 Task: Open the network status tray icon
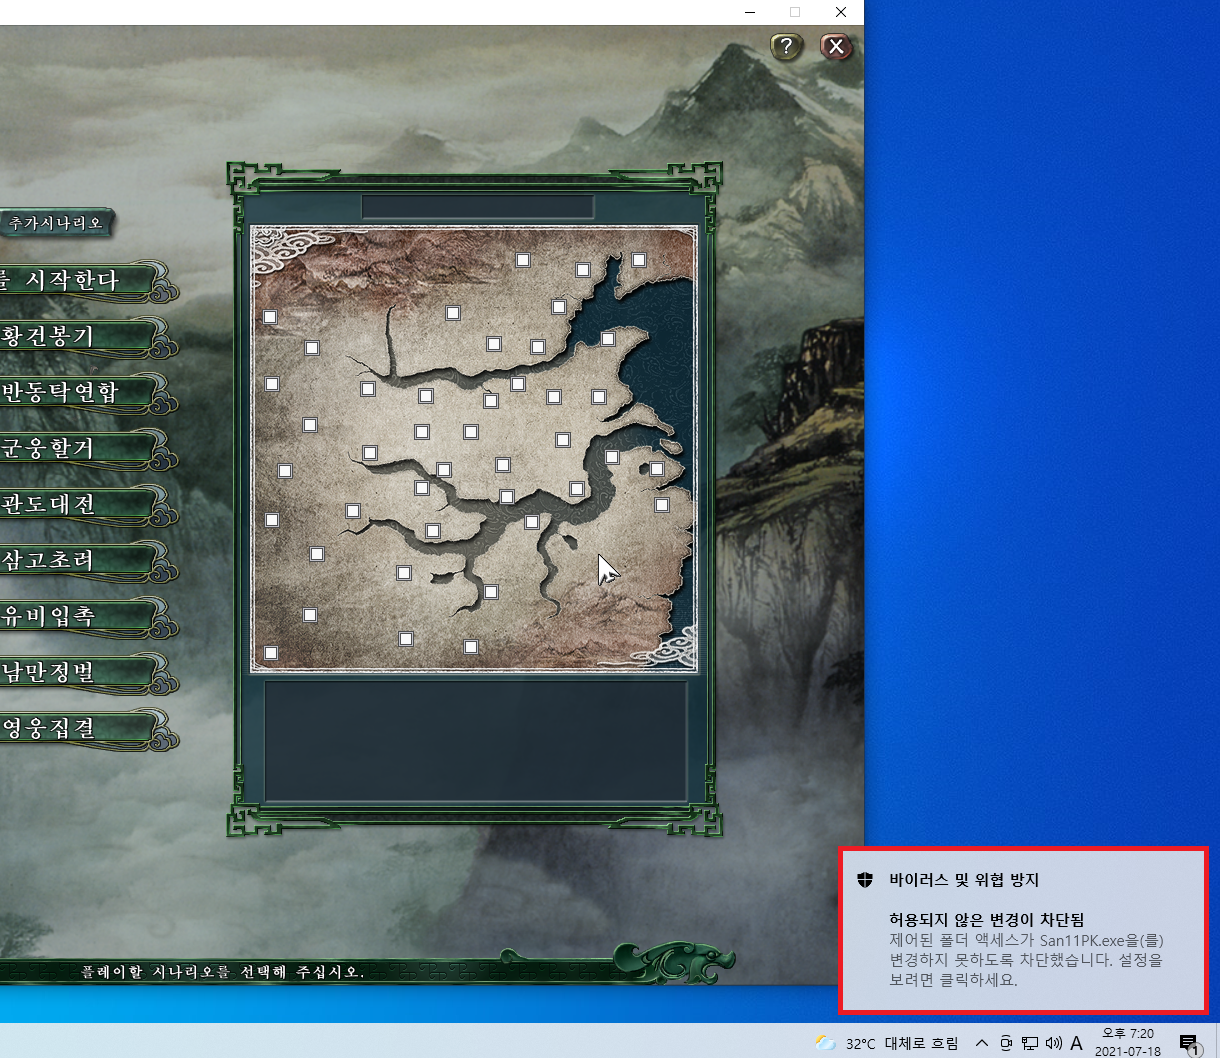point(1030,1043)
